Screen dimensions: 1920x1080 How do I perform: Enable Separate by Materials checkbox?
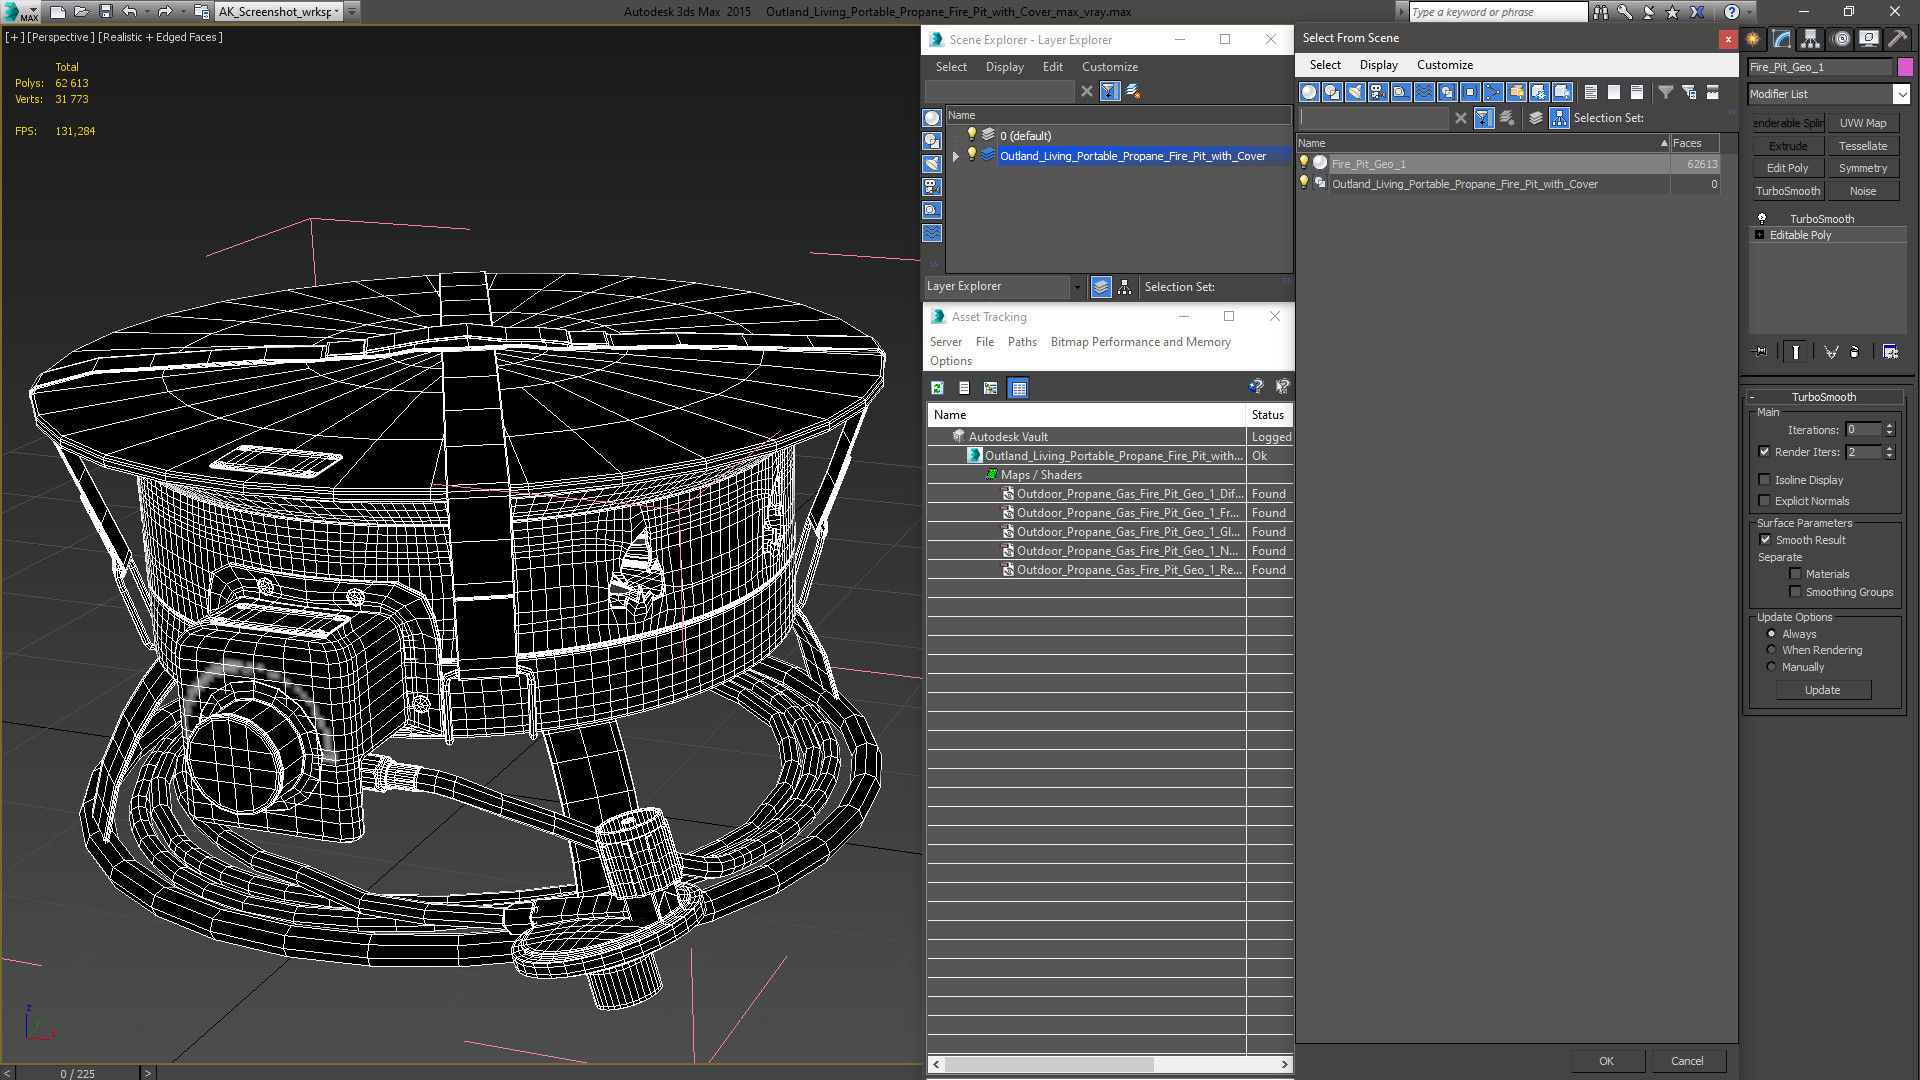(1795, 574)
